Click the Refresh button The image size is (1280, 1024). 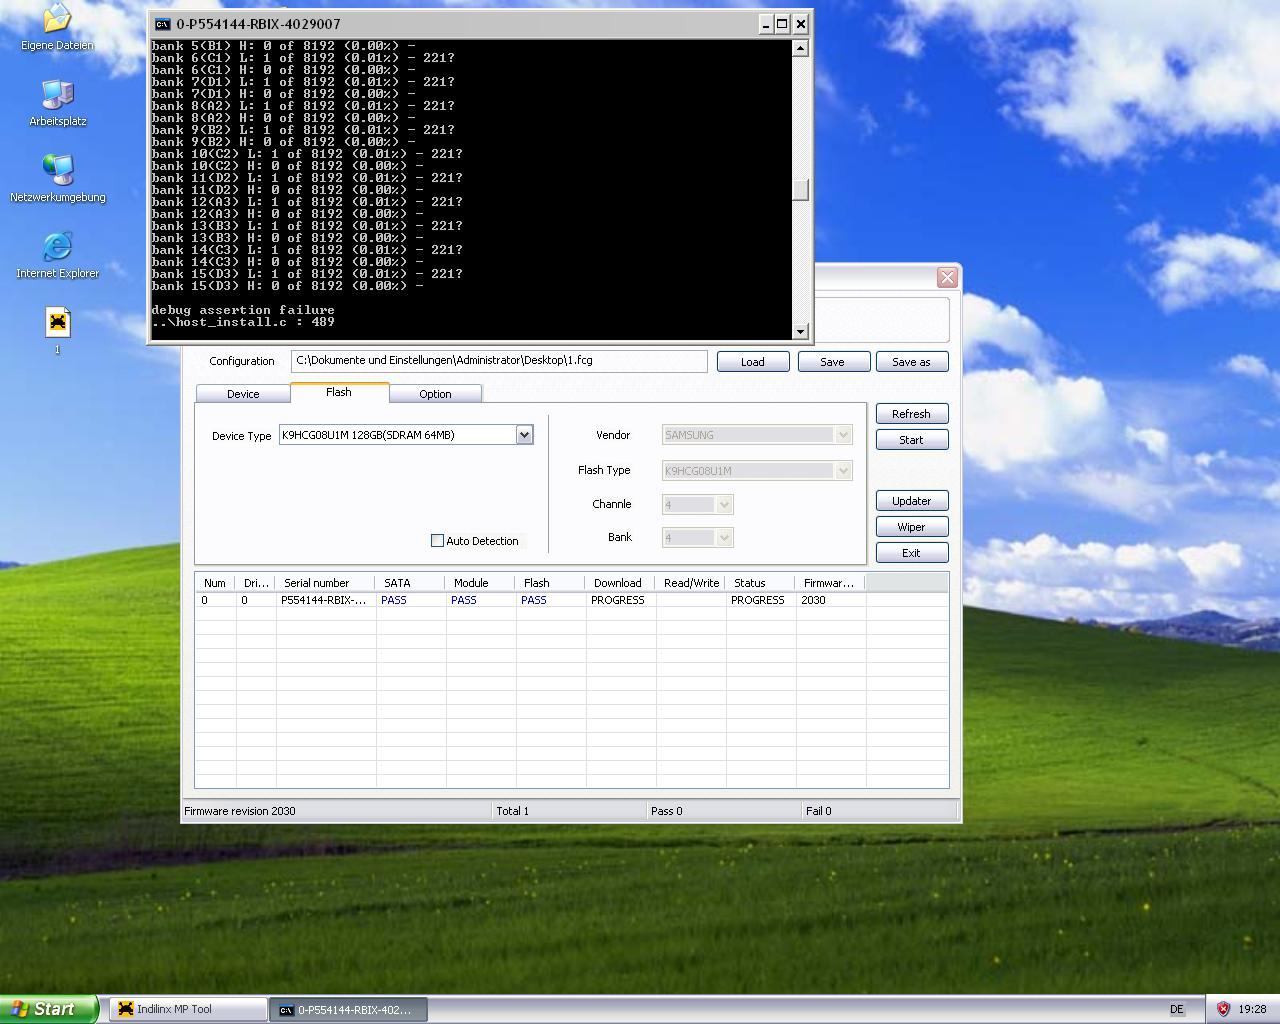(x=911, y=414)
